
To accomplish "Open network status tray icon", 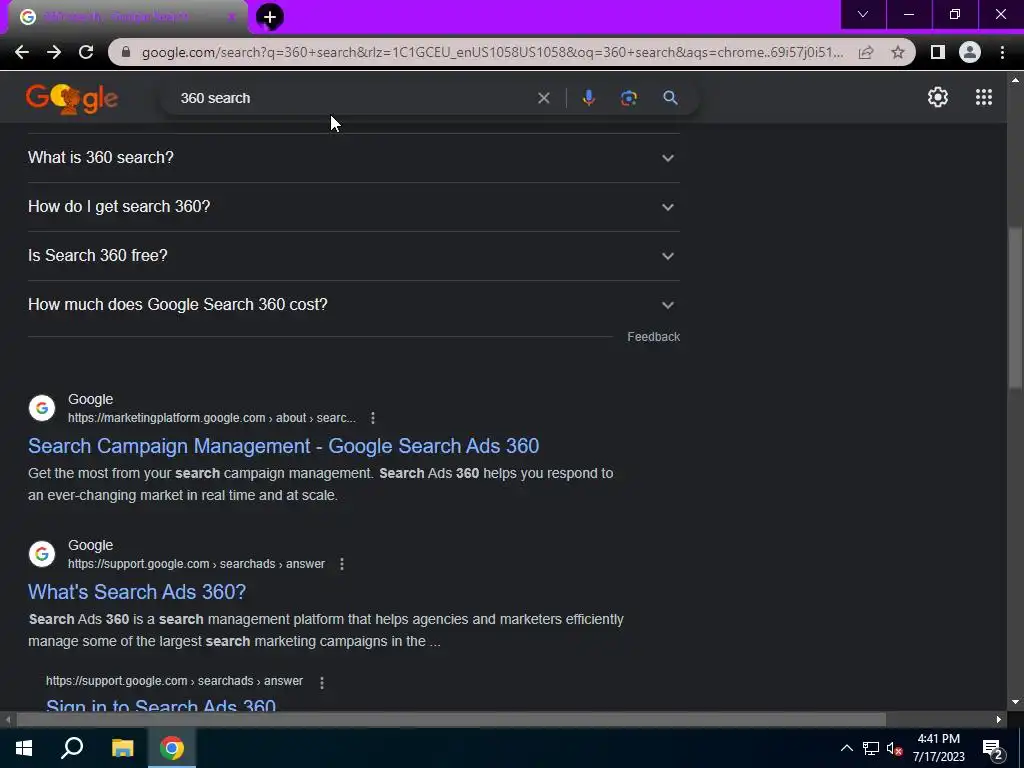I will pyautogui.click(x=871, y=748).
